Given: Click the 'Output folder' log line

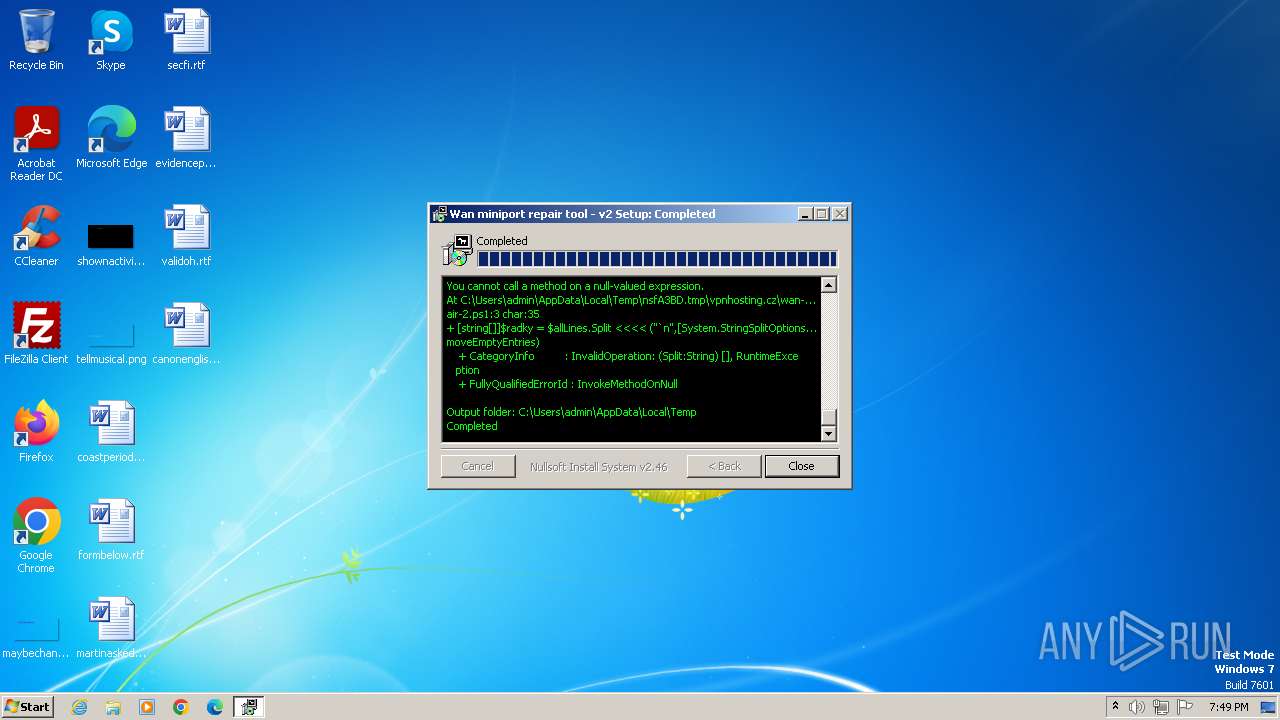Looking at the screenshot, I should pos(571,412).
